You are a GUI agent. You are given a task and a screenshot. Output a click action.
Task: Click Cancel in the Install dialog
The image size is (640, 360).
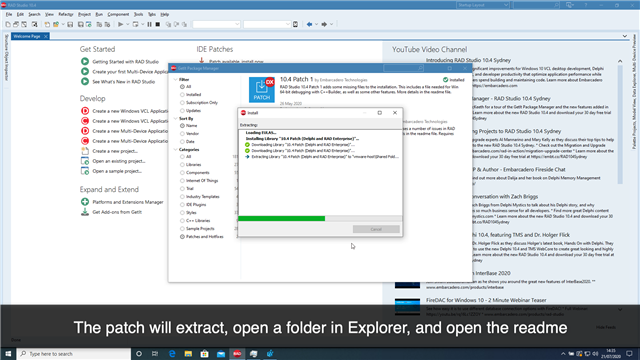pos(376,229)
